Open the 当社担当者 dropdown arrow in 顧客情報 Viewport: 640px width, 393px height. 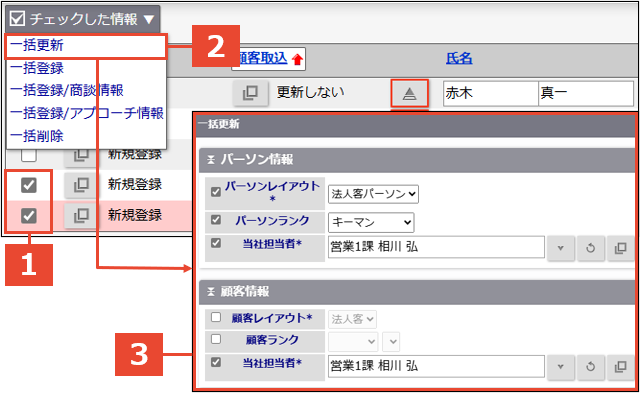[560, 367]
